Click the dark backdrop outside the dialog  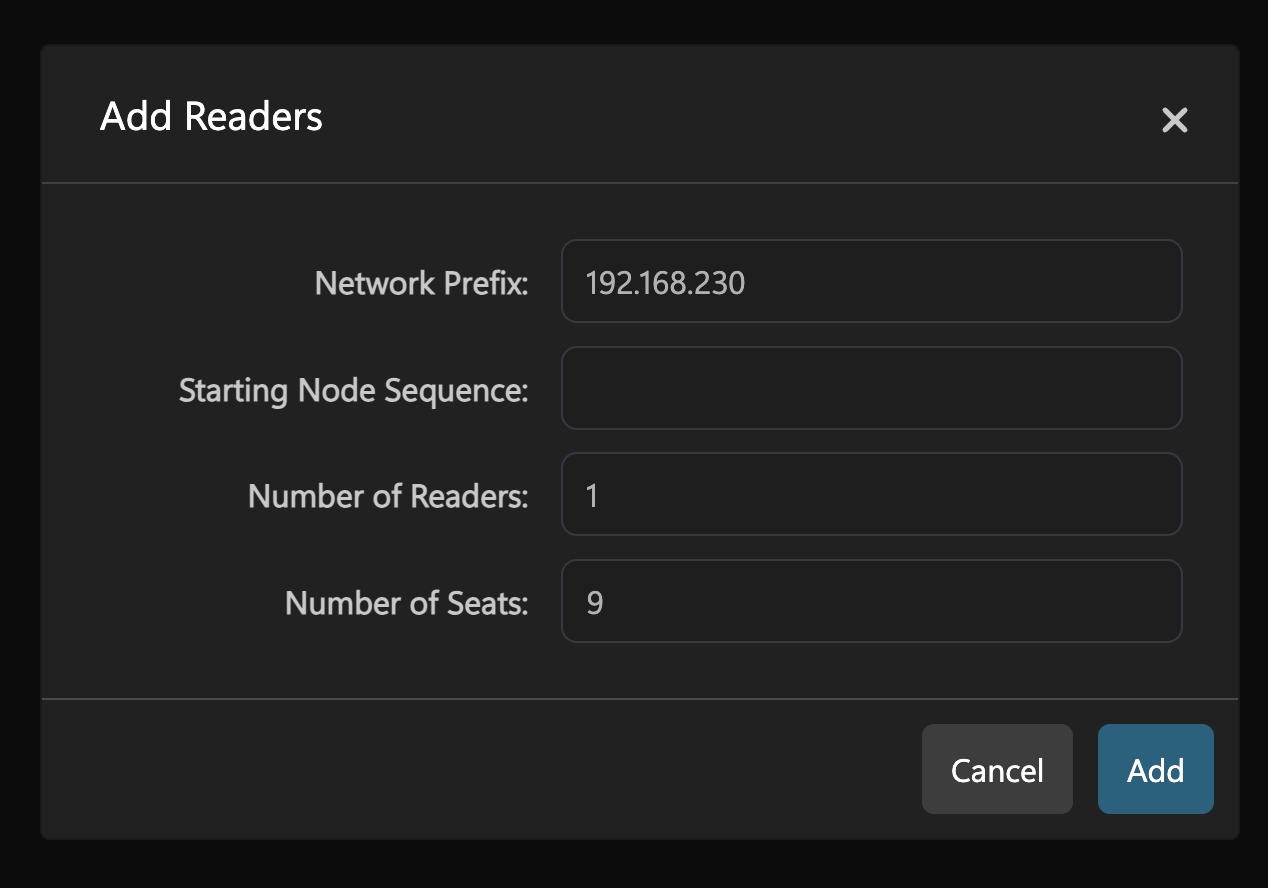[x=634, y=866]
